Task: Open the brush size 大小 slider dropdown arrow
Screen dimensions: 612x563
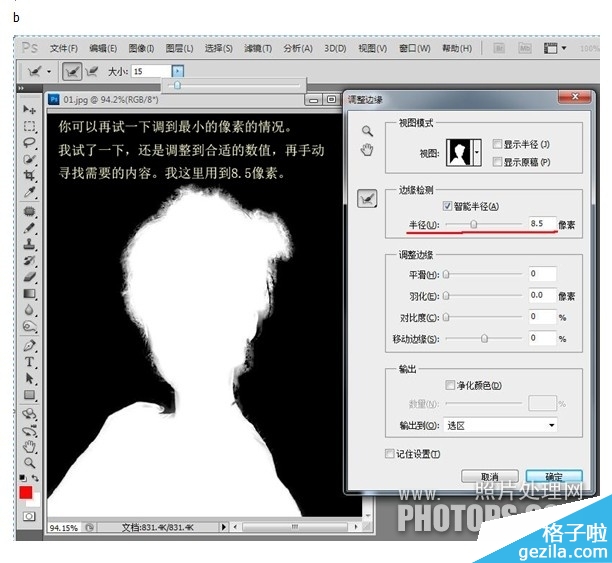Action: click(178, 71)
